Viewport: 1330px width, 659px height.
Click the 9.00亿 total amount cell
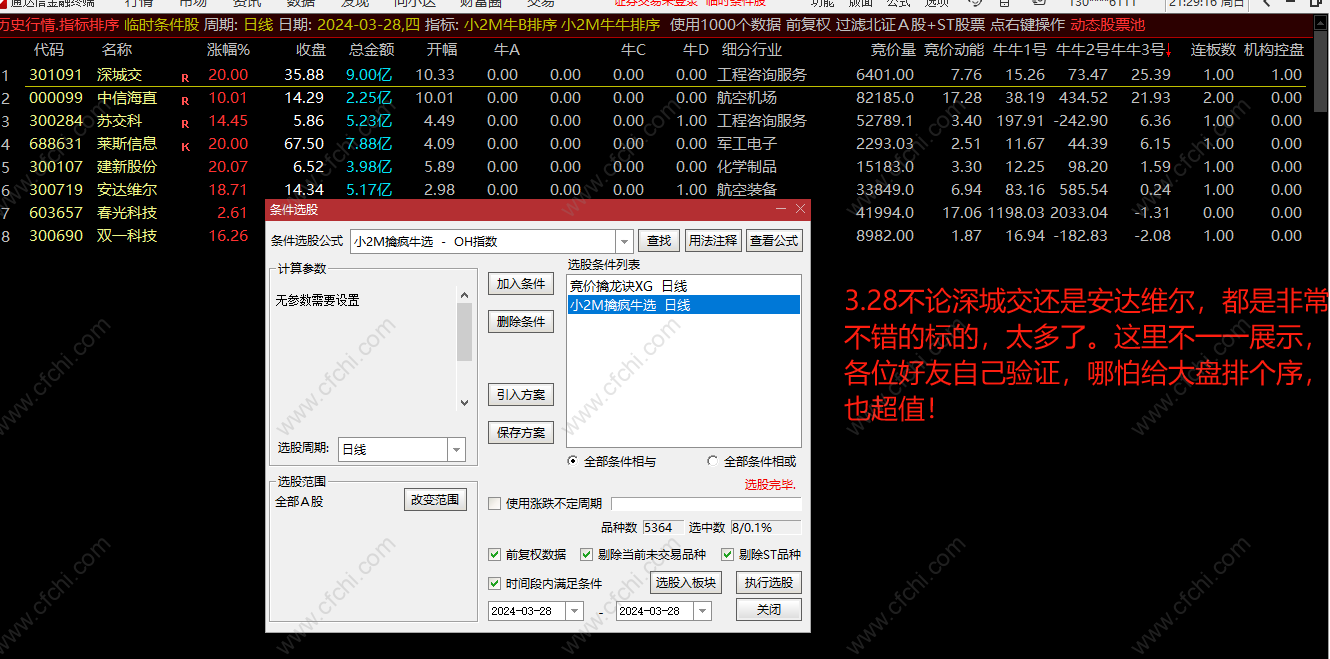click(x=369, y=75)
